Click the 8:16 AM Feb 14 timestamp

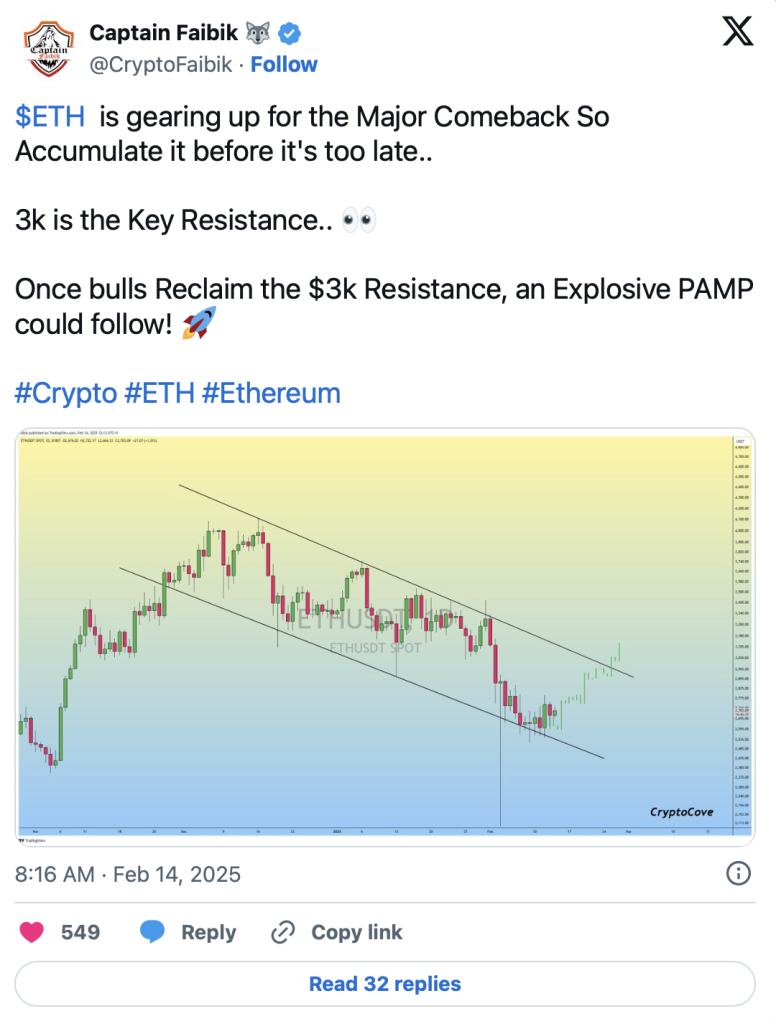tap(128, 874)
